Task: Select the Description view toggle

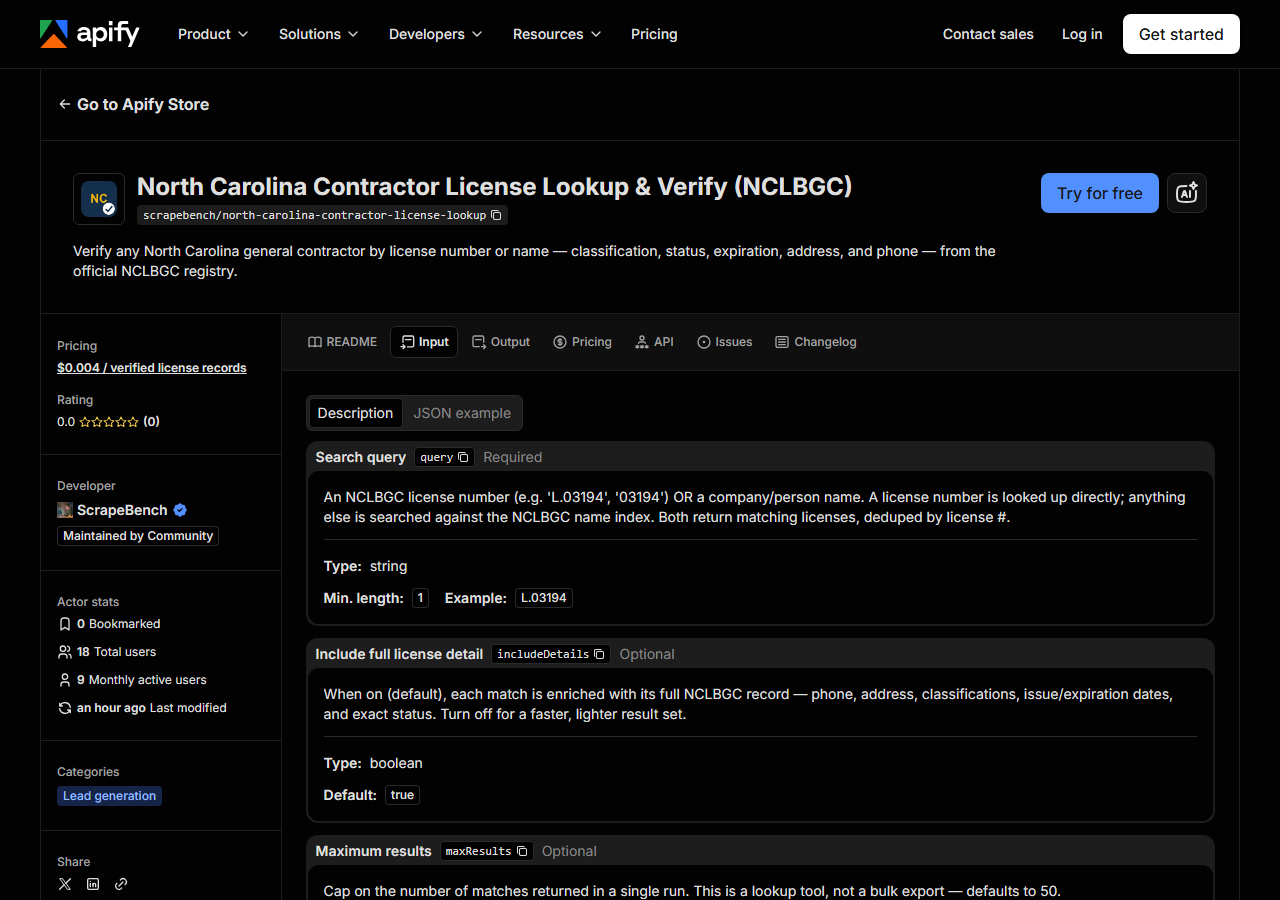Action: tap(355, 413)
